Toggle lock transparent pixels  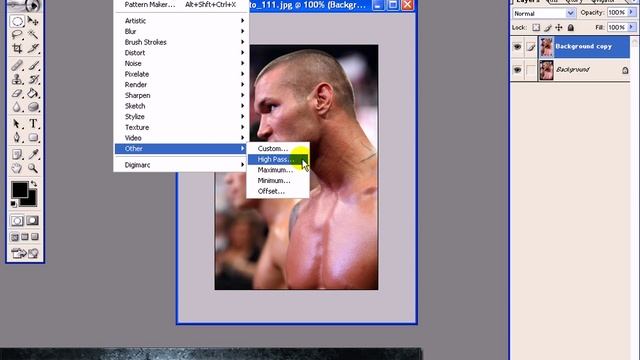[536, 28]
